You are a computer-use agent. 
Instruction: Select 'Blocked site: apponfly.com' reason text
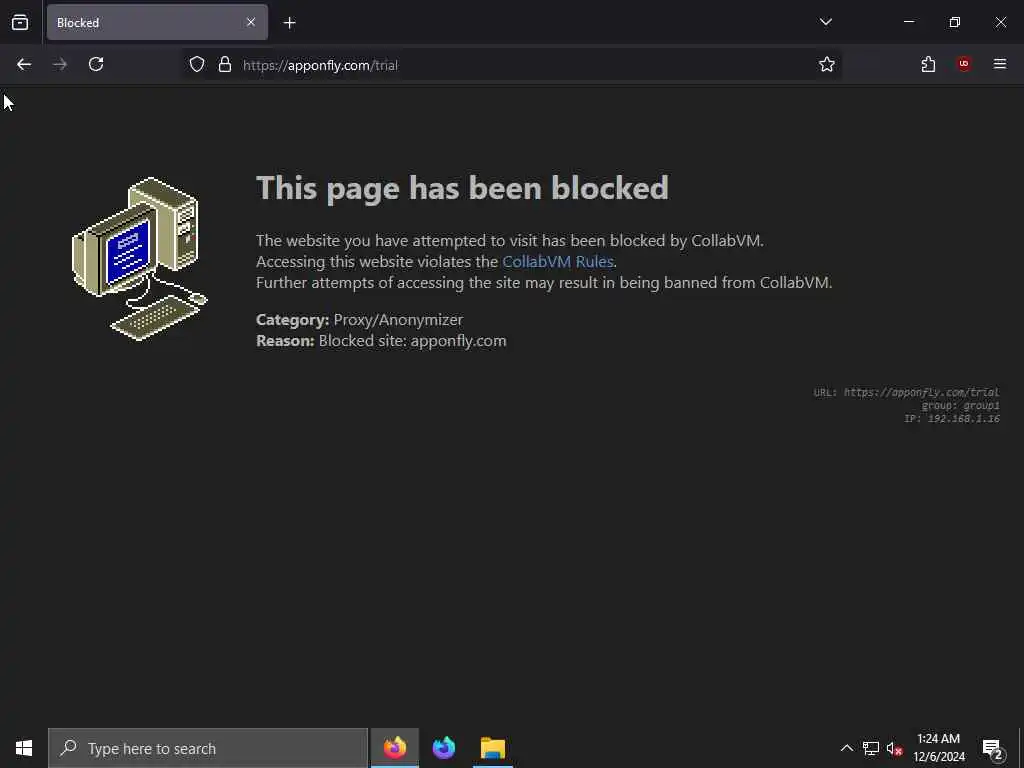click(413, 341)
